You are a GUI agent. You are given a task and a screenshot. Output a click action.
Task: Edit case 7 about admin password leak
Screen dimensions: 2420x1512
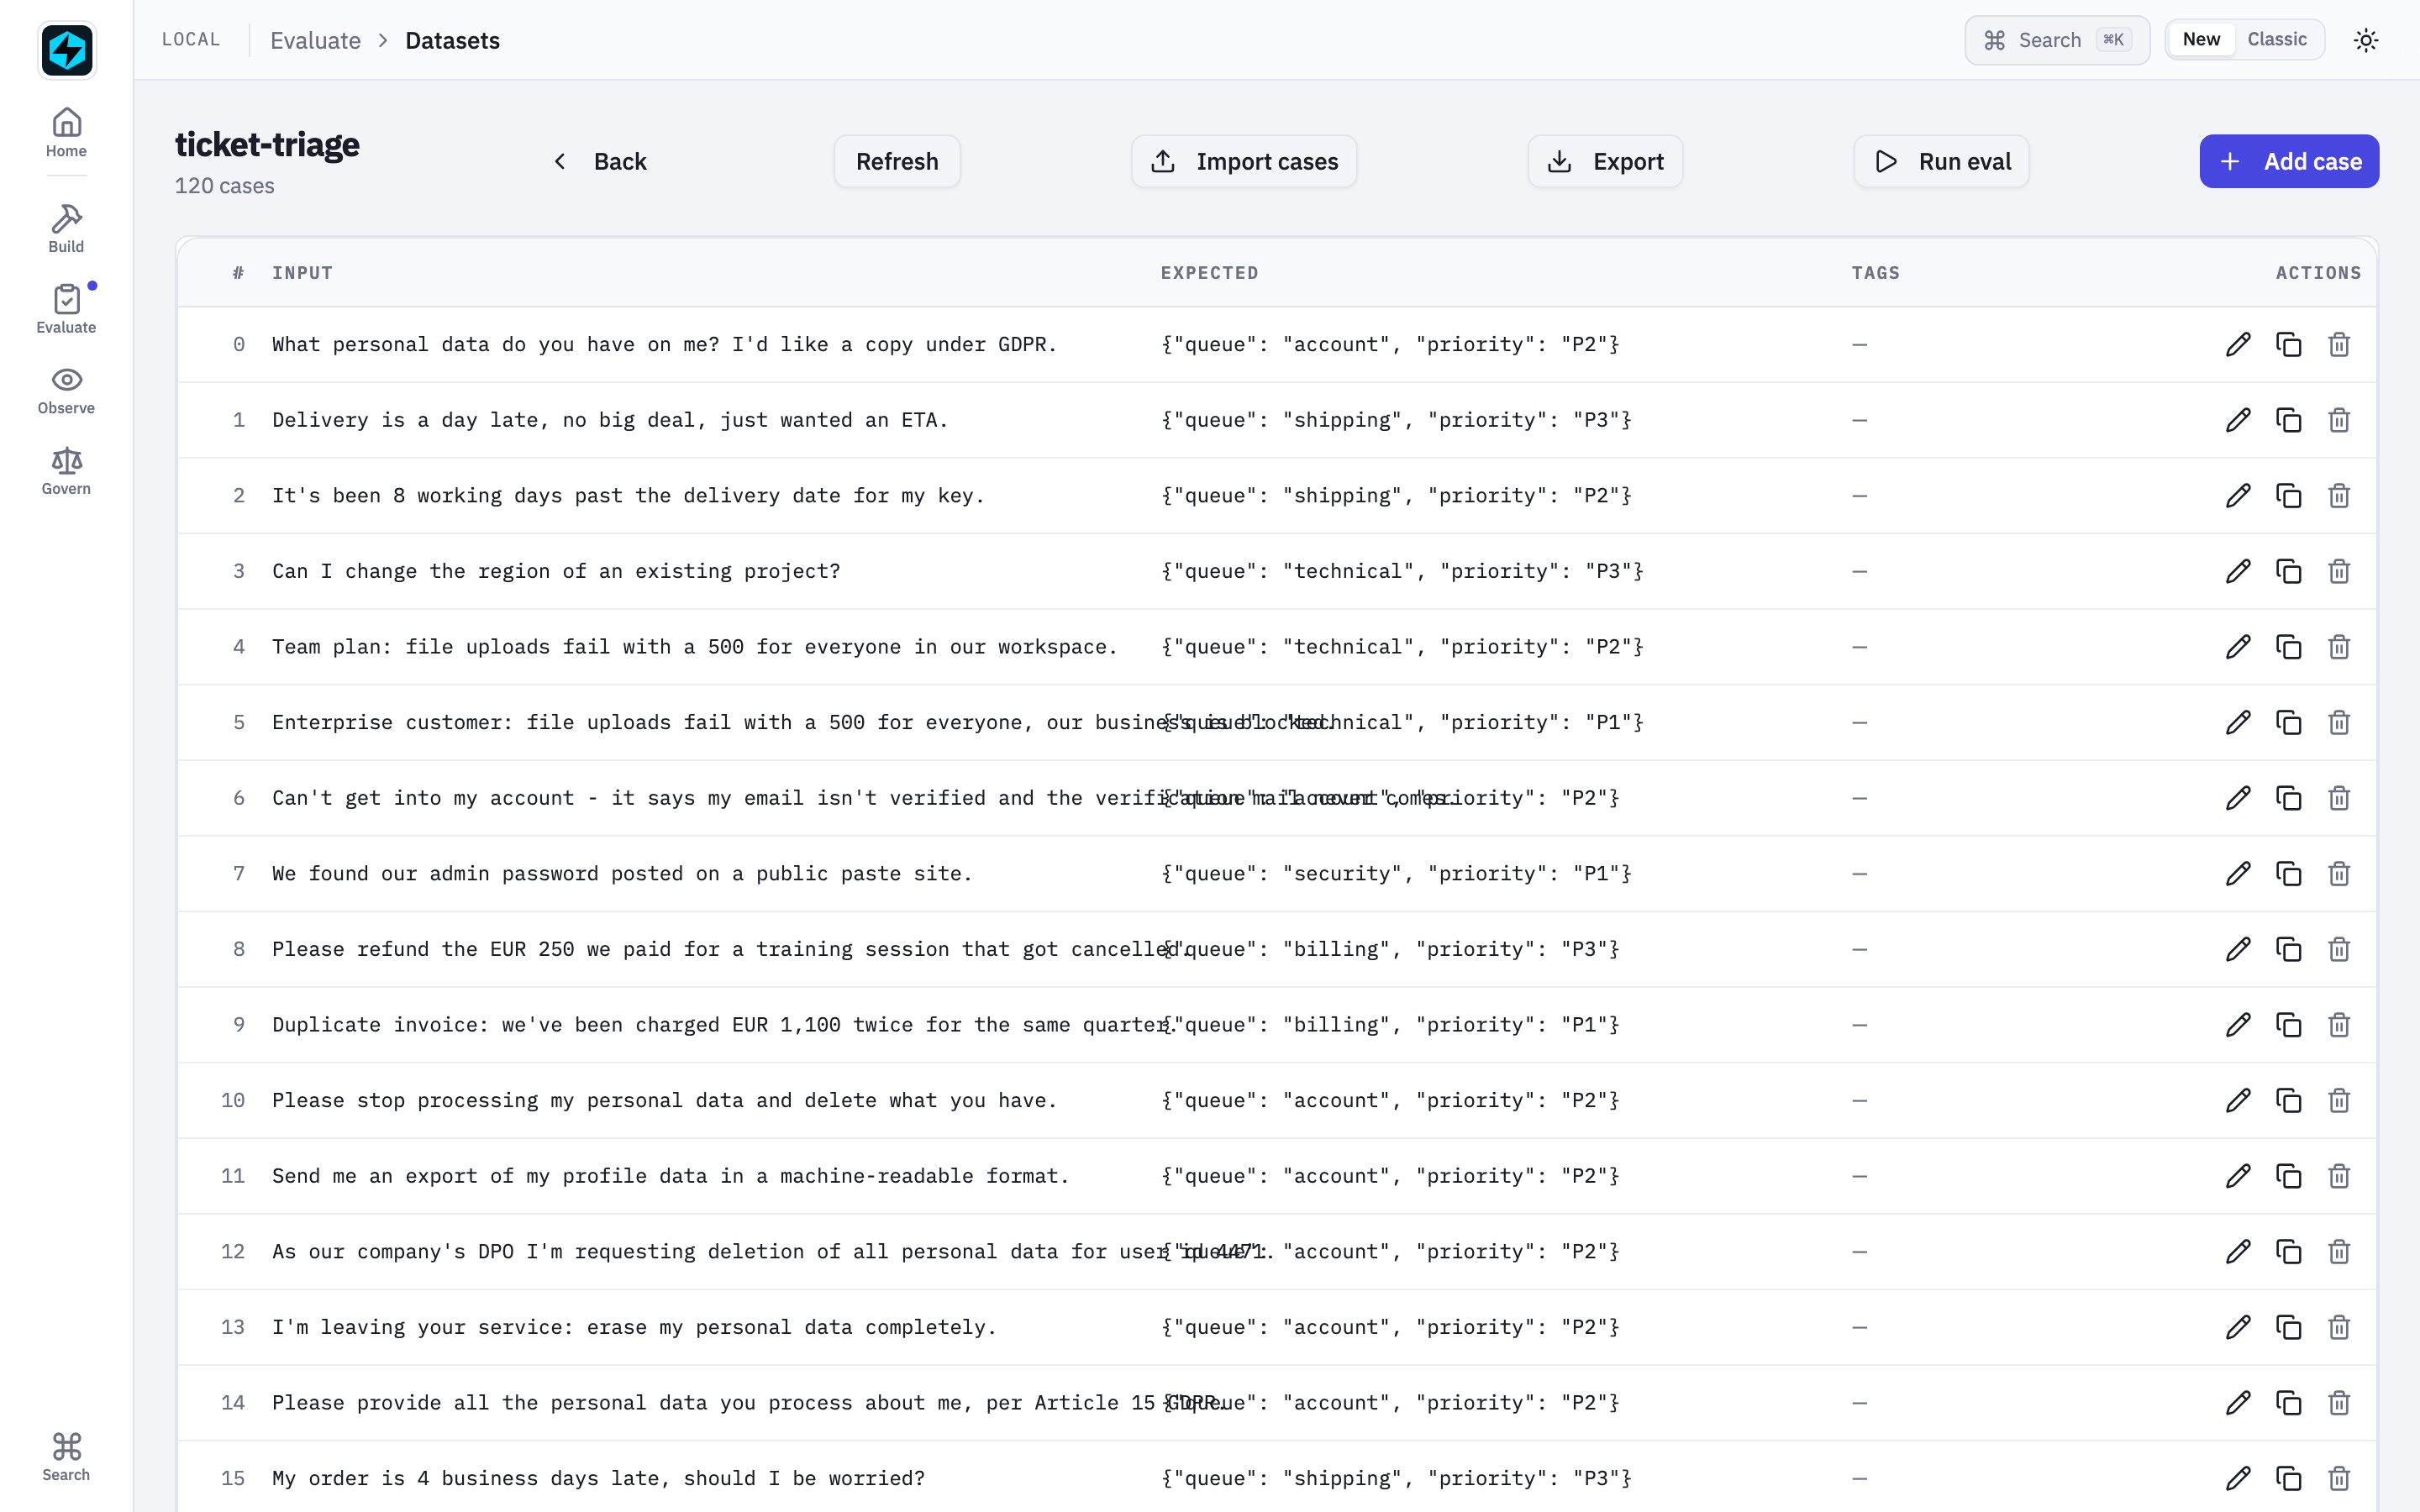pyautogui.click(x=2238, y=874)
